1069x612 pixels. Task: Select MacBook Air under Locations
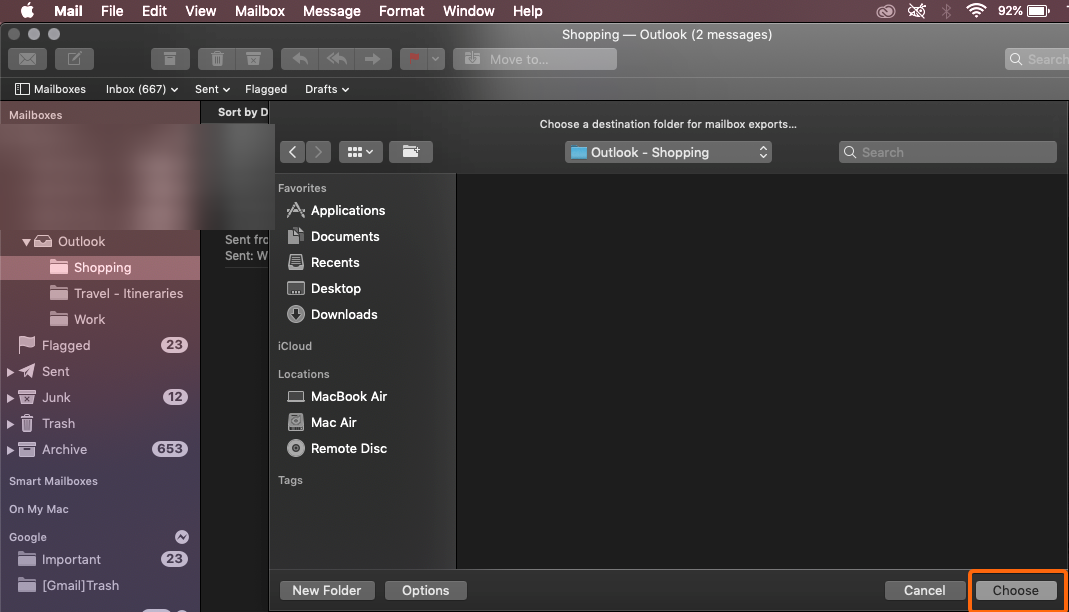(348, 397)
